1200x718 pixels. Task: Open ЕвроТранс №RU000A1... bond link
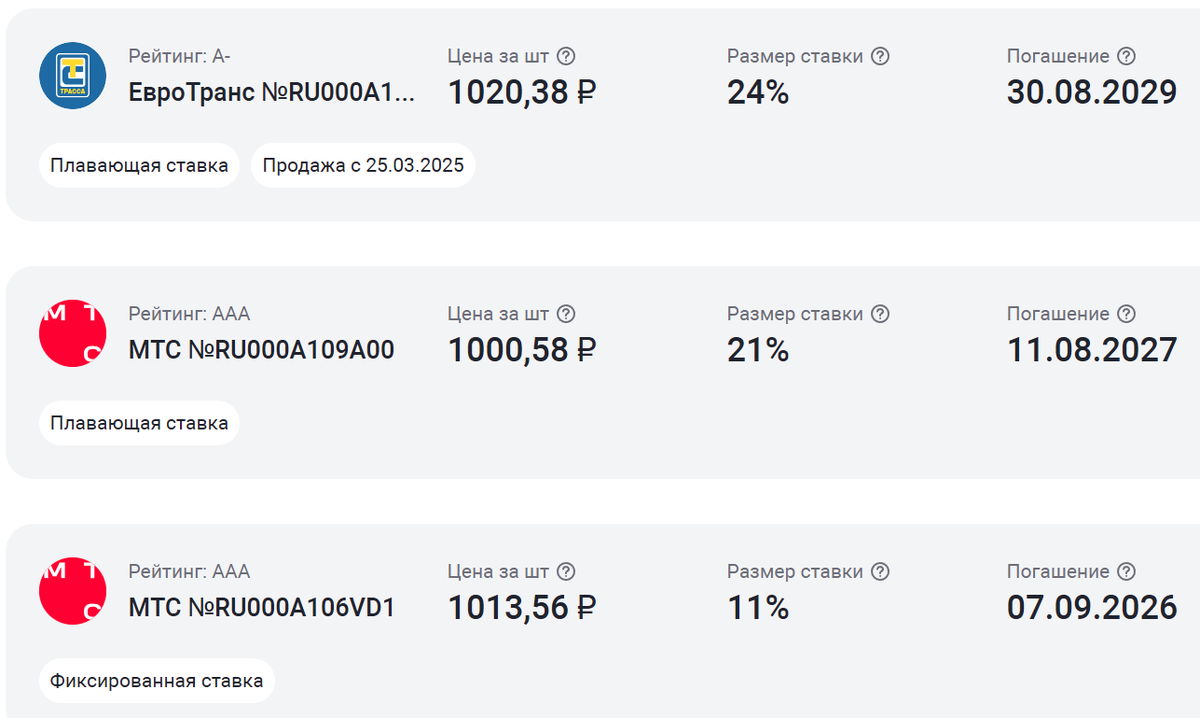click(x=271, y=93)
